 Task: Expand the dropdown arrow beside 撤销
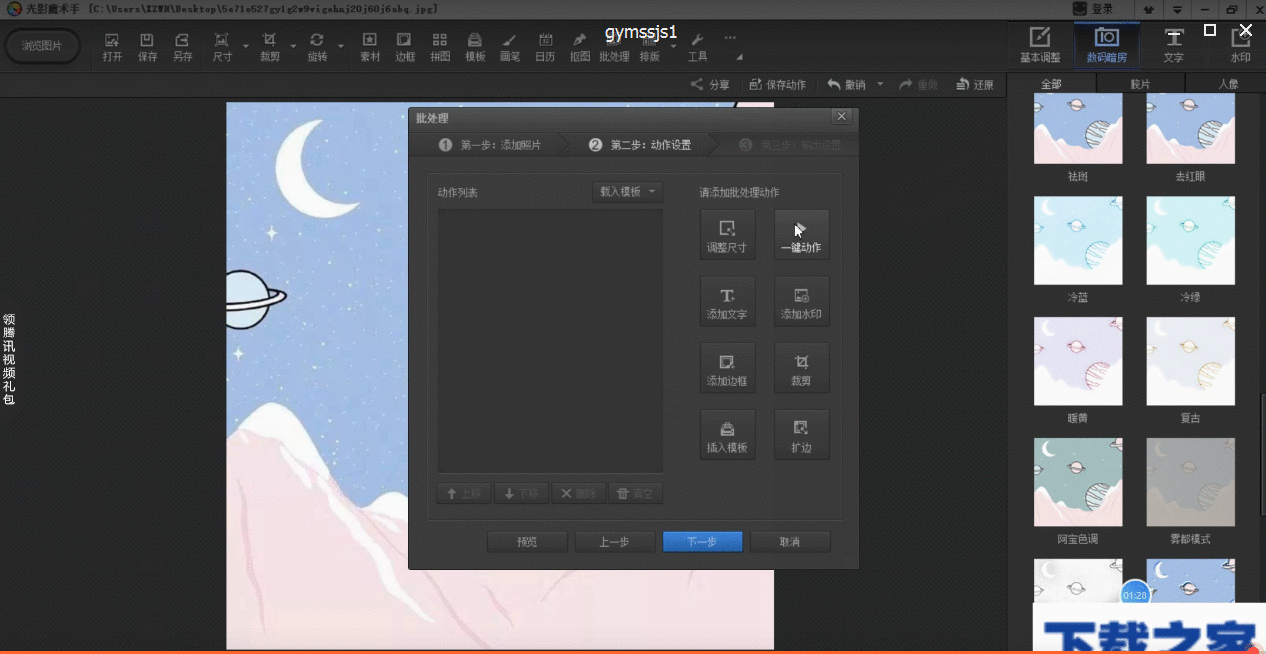click(x=880, y=84)
